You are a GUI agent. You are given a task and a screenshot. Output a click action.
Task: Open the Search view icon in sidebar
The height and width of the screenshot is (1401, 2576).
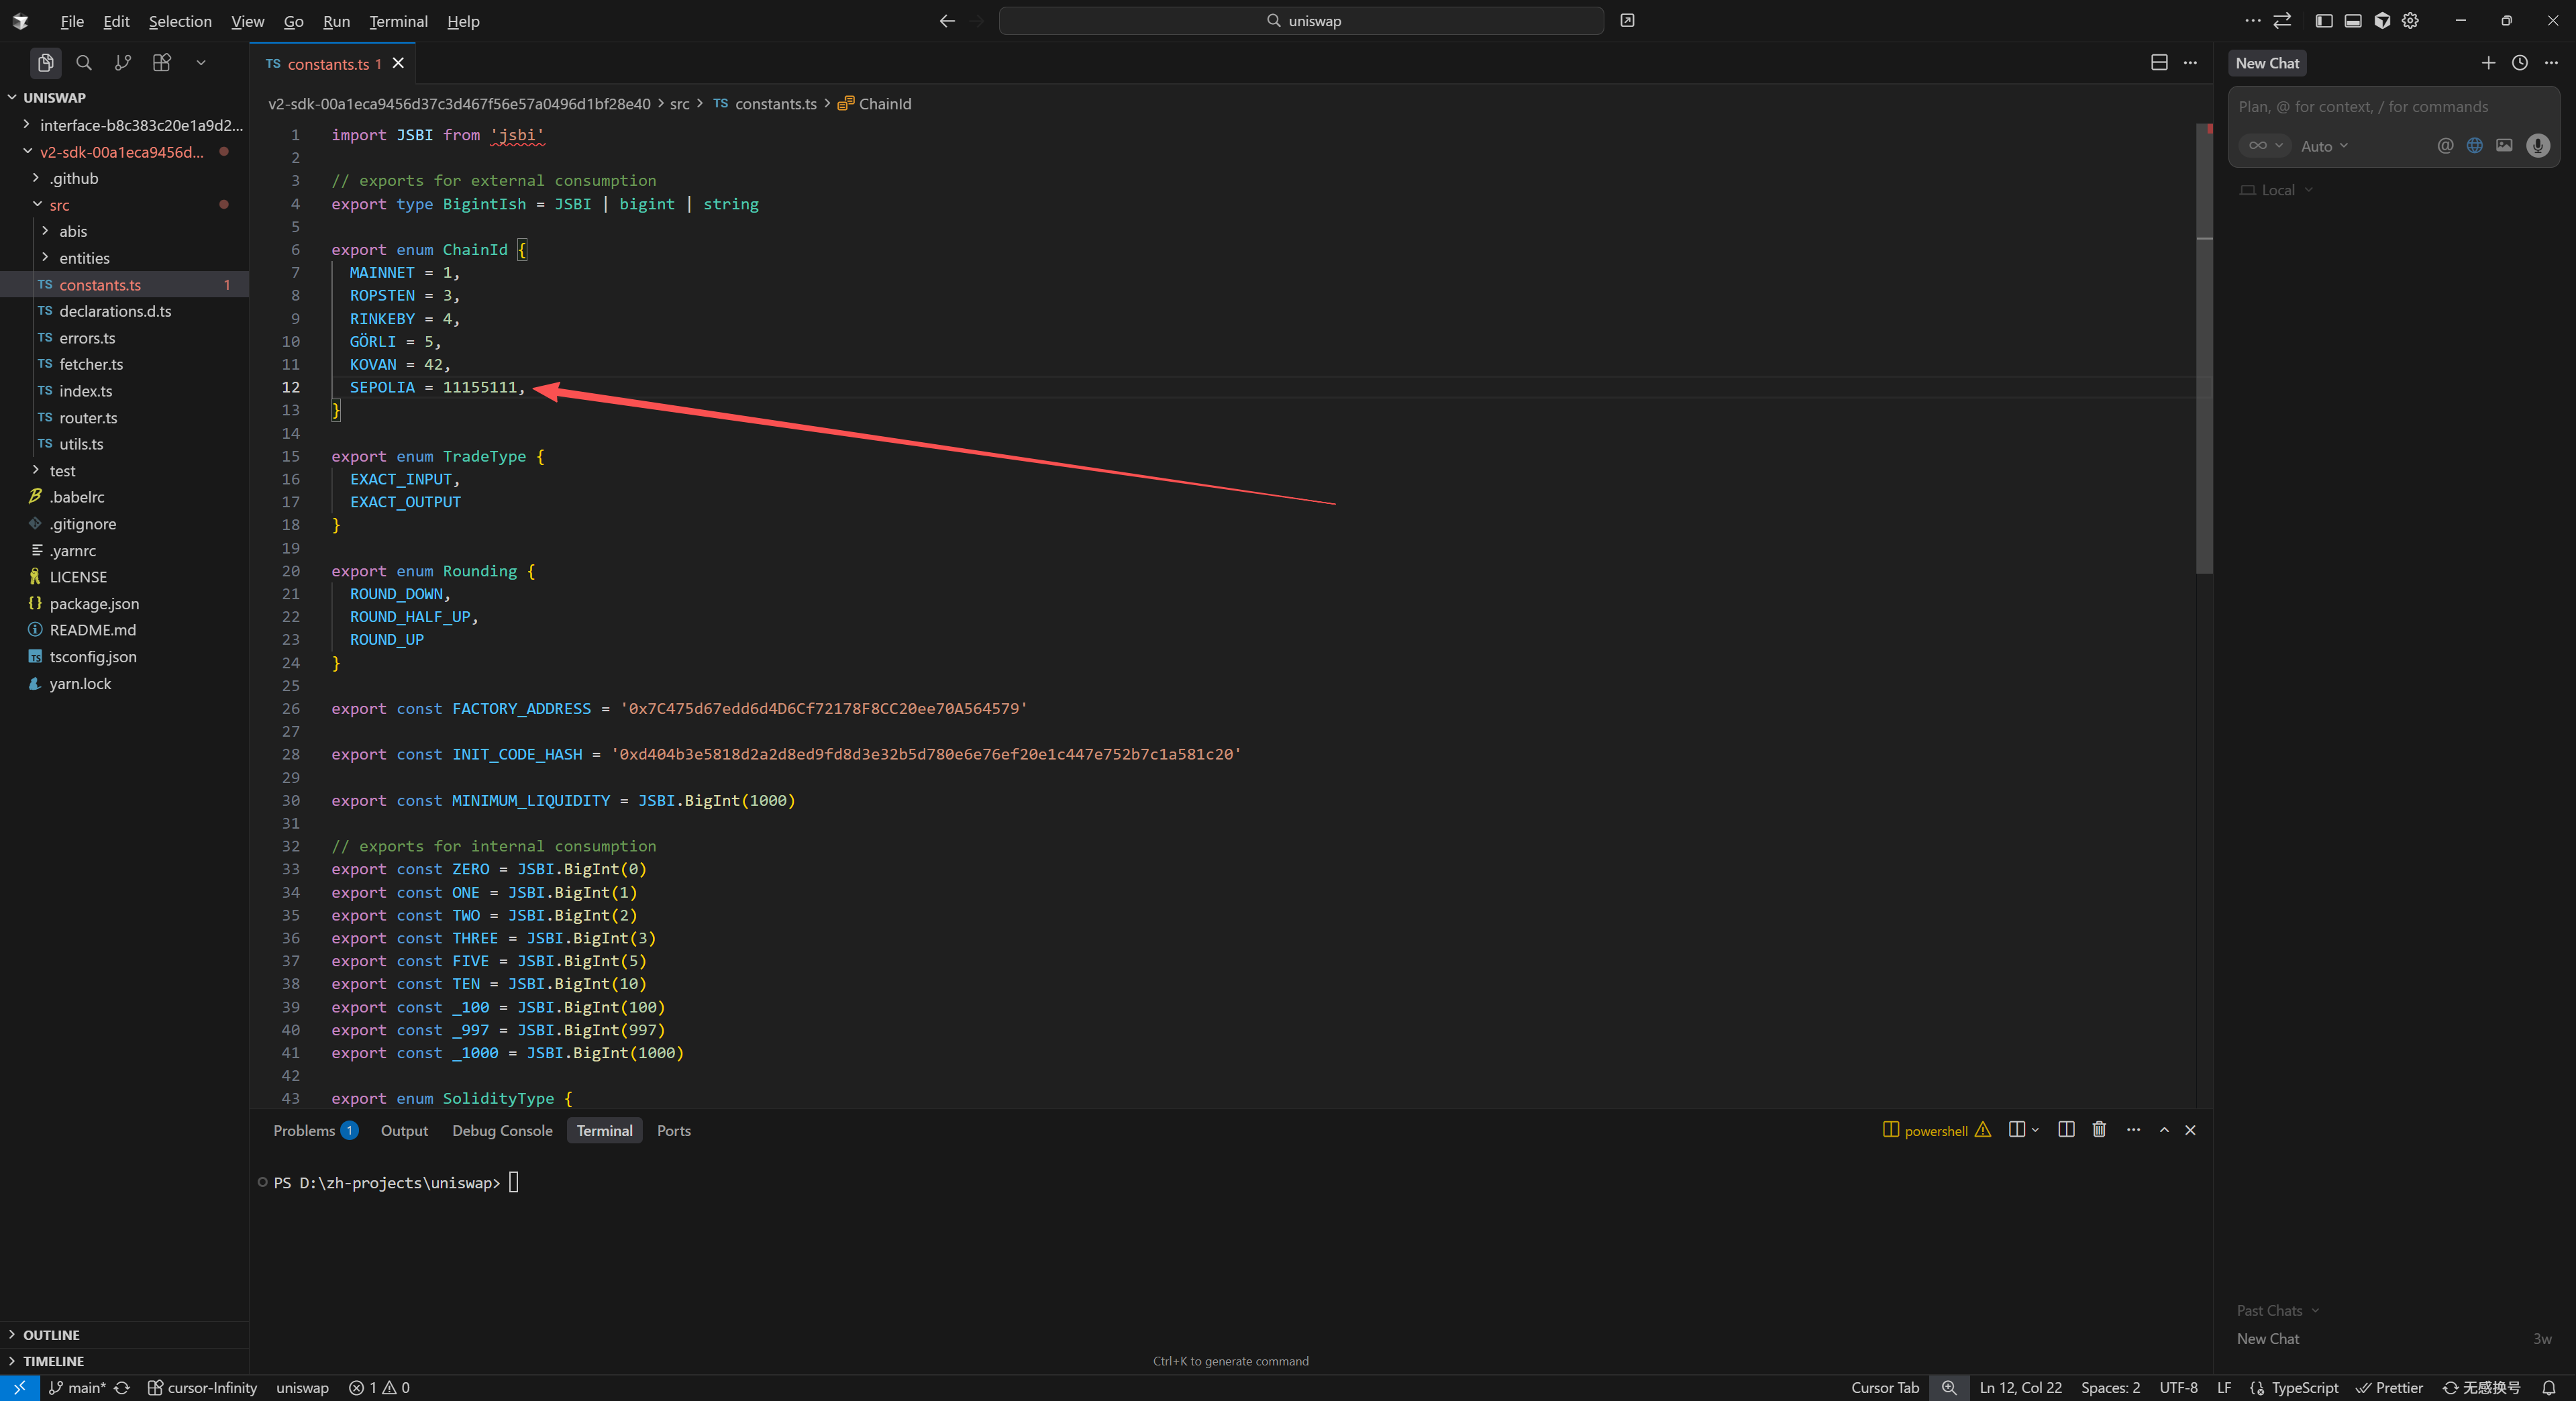point(84,63)
